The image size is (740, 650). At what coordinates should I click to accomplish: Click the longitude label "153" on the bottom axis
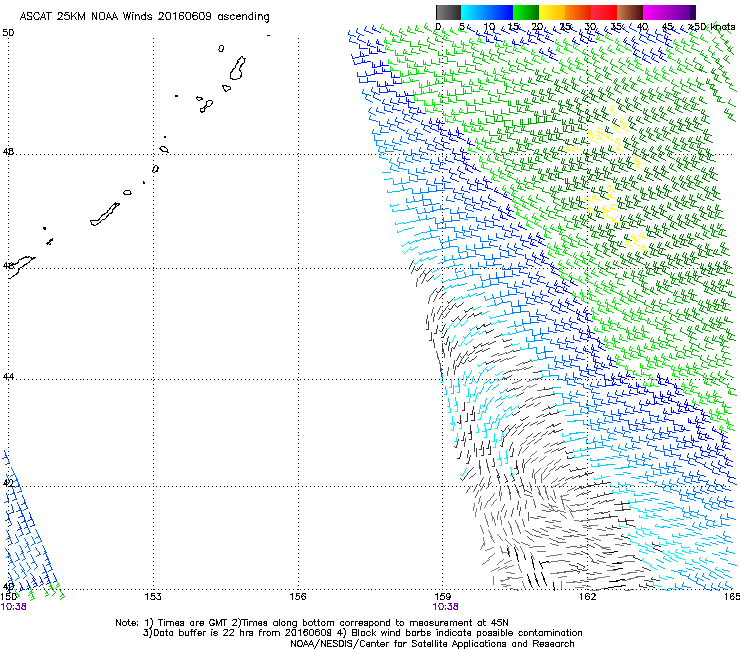tap(153, 597)
